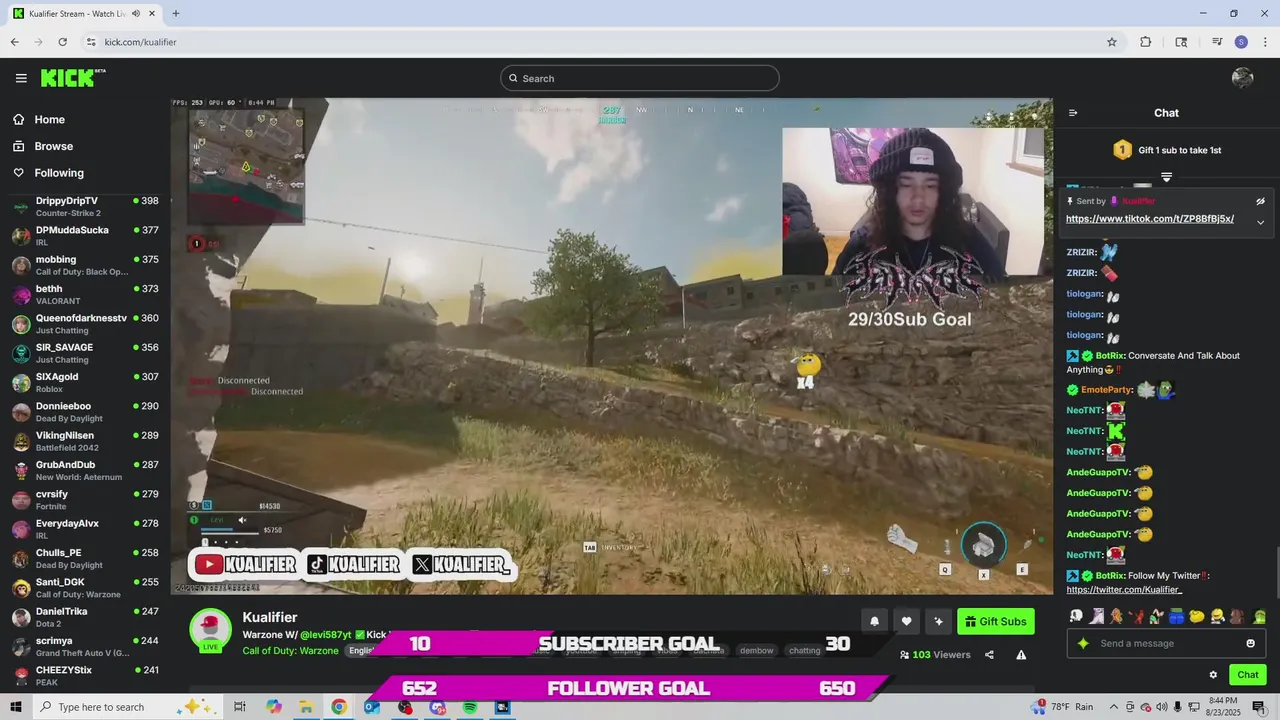The height and width of the screenshot is (720, 1280).
Task: Select the chatting stream tag
Action: (804, 651)
